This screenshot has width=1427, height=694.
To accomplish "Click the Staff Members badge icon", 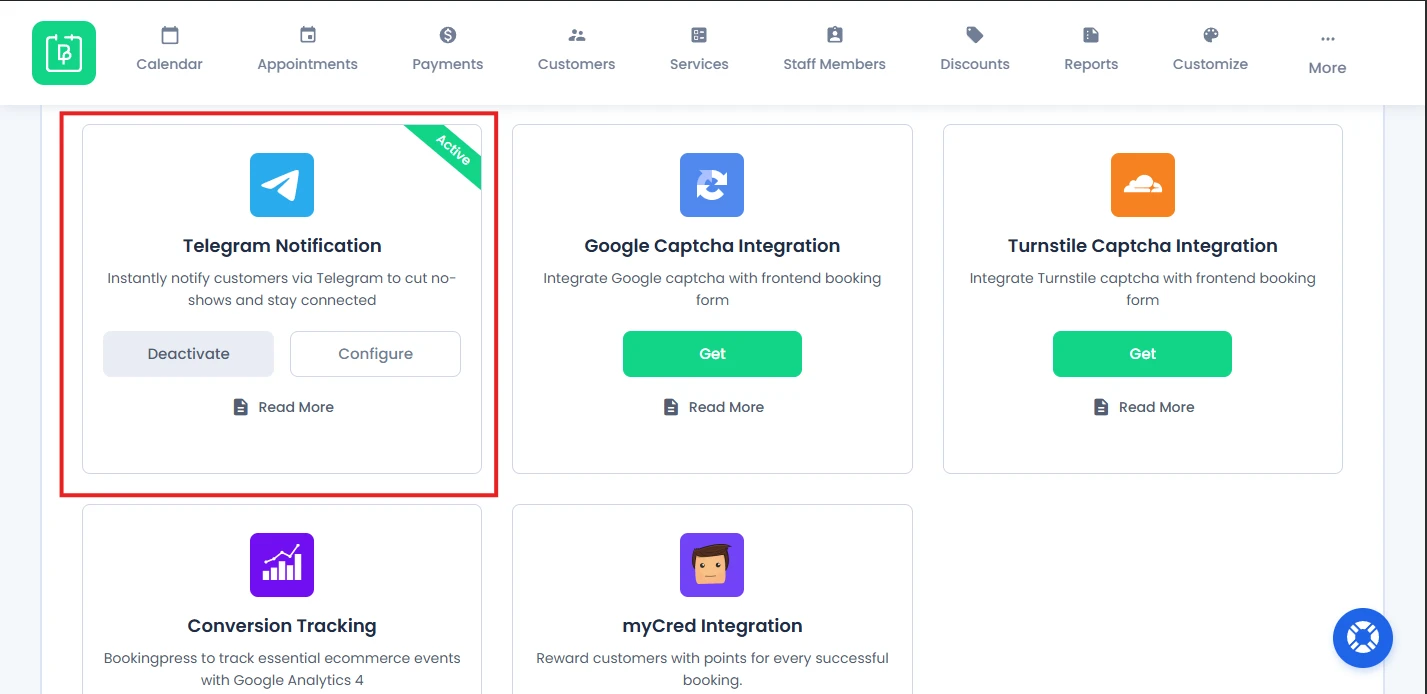I will tap(835, 35).
